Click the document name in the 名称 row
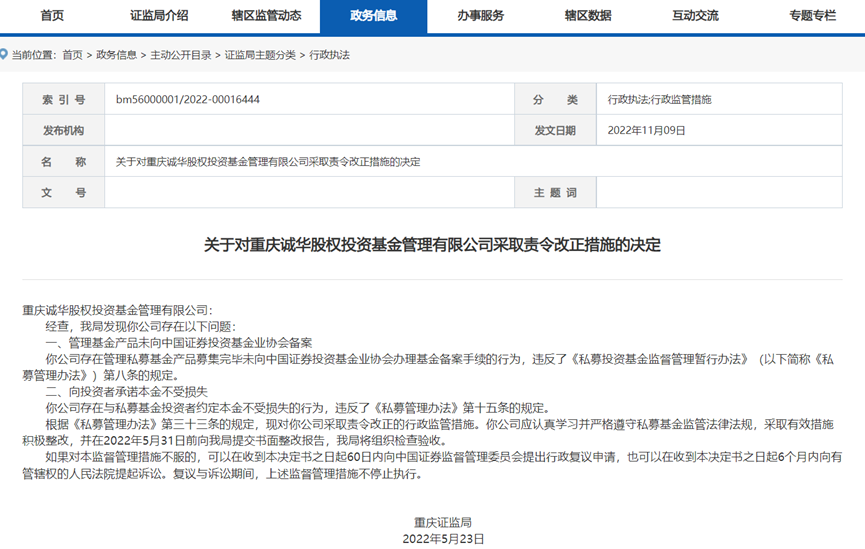865x549 pixels. pyautogui.click(x=268, y=162)
